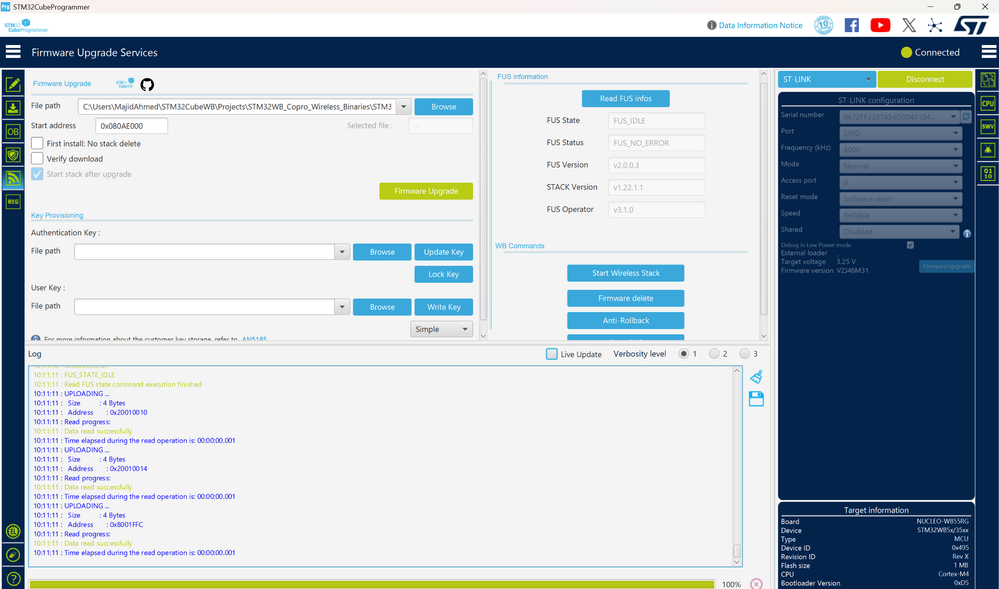The width and height of the screenshot is (999, 589).
Task: Browse for firmware file path
Action: click(443, 106)
